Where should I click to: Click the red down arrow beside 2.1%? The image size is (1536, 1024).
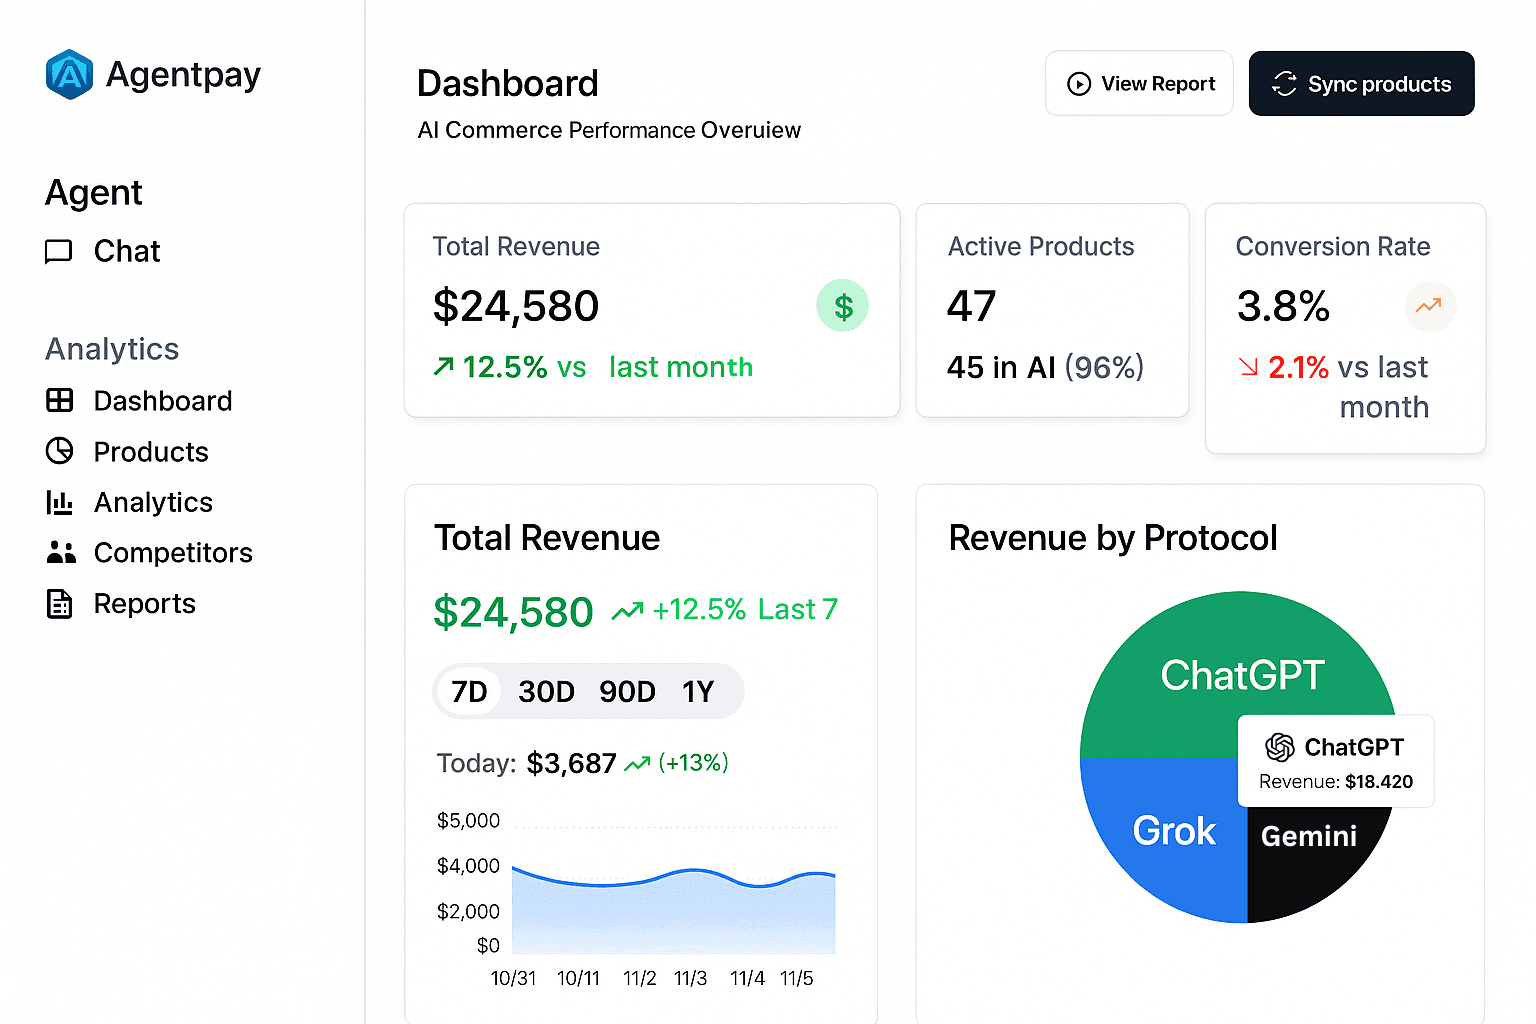1249,367
